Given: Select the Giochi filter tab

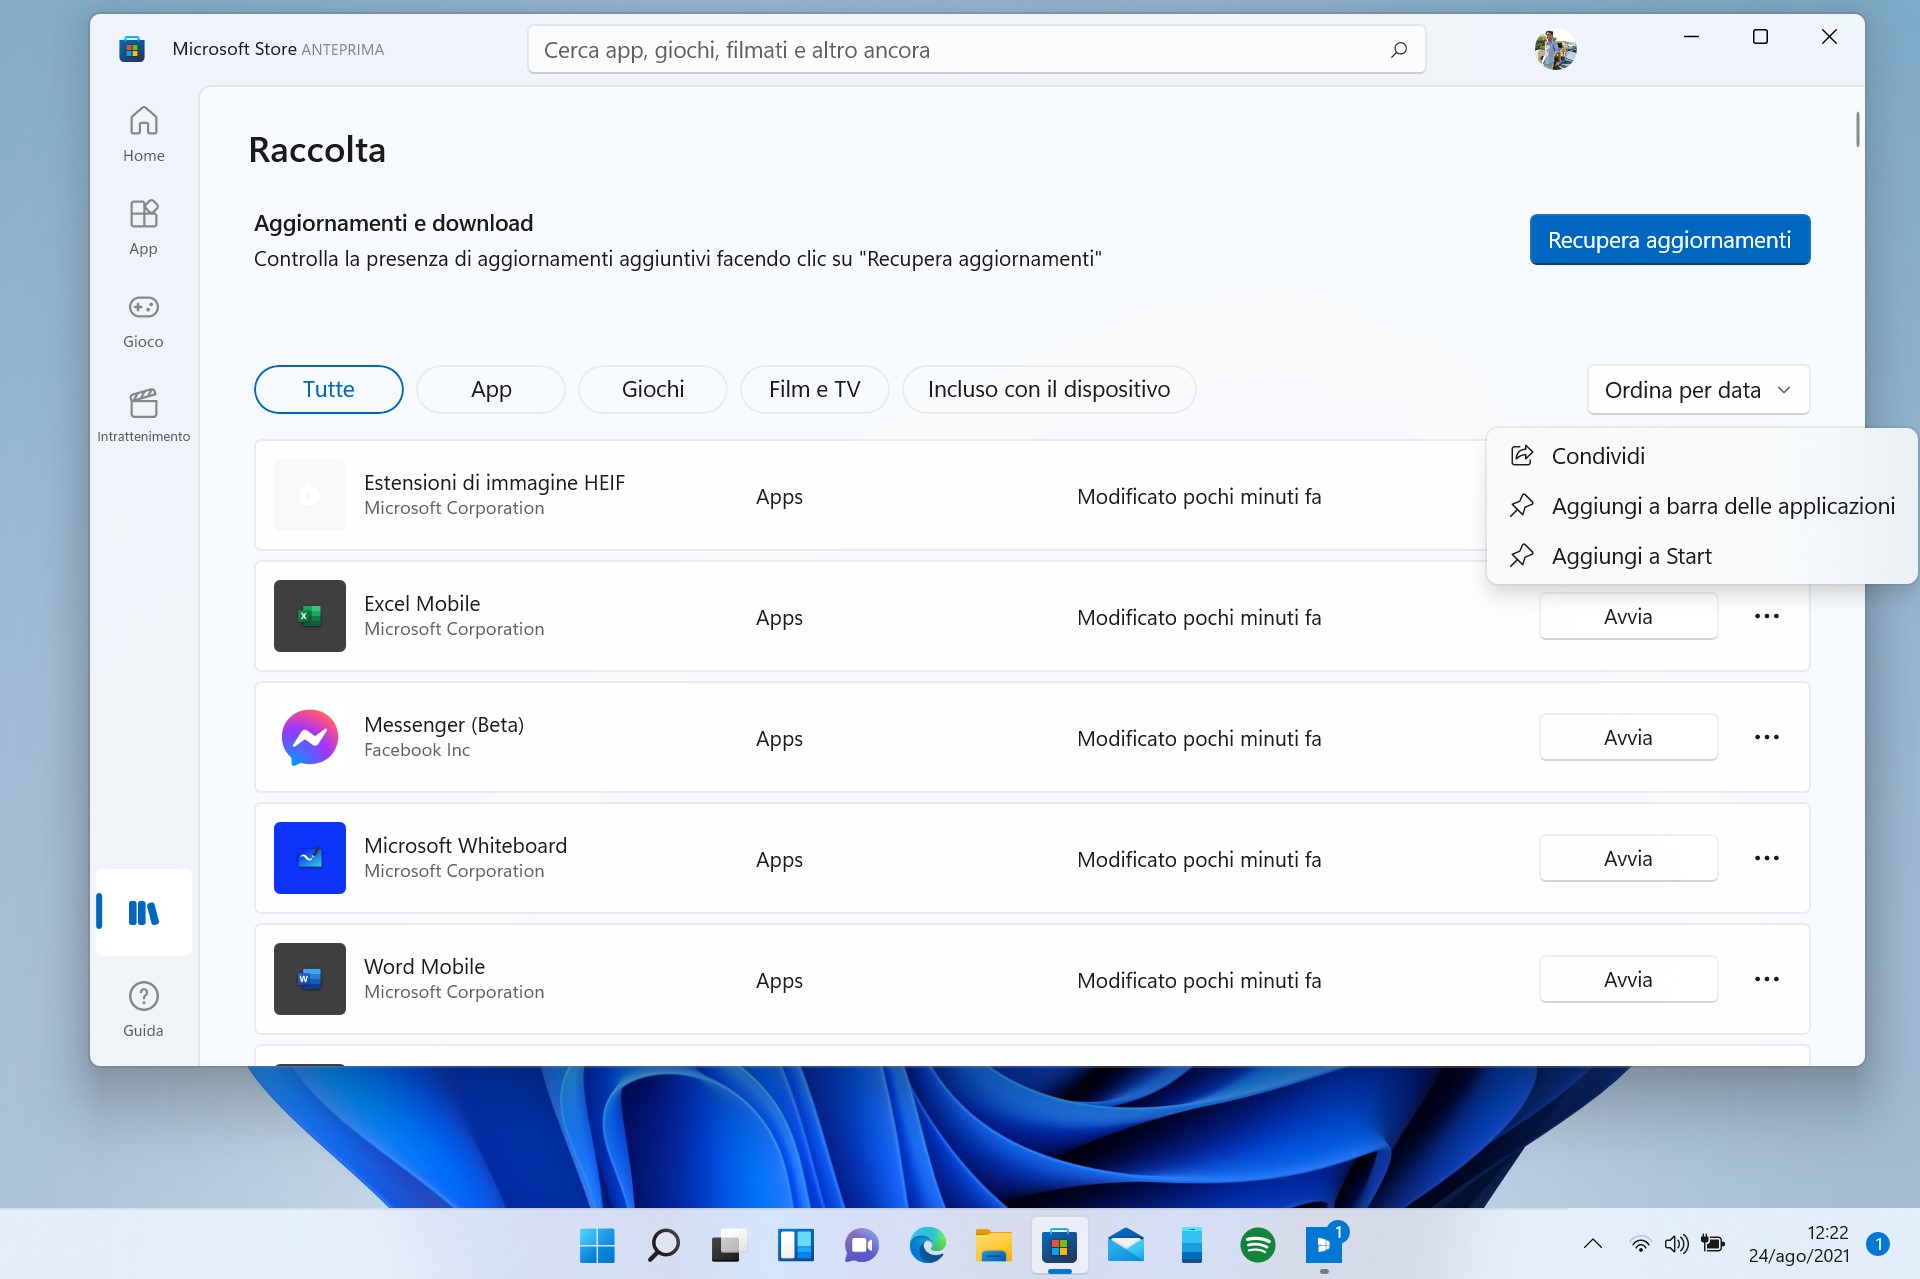Looking at the screenshot, I should [653, 389].
